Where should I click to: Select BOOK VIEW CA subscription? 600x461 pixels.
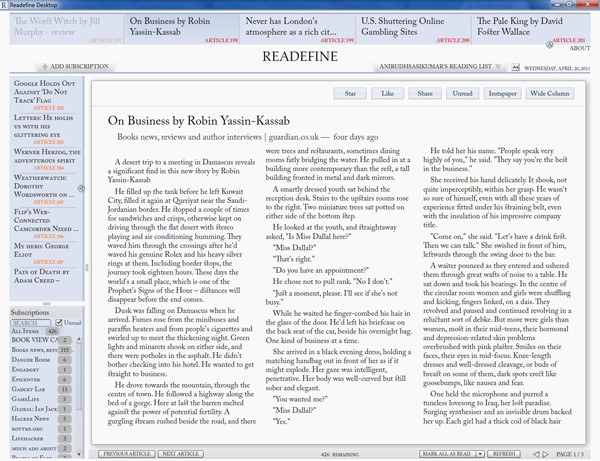point(41,340)
